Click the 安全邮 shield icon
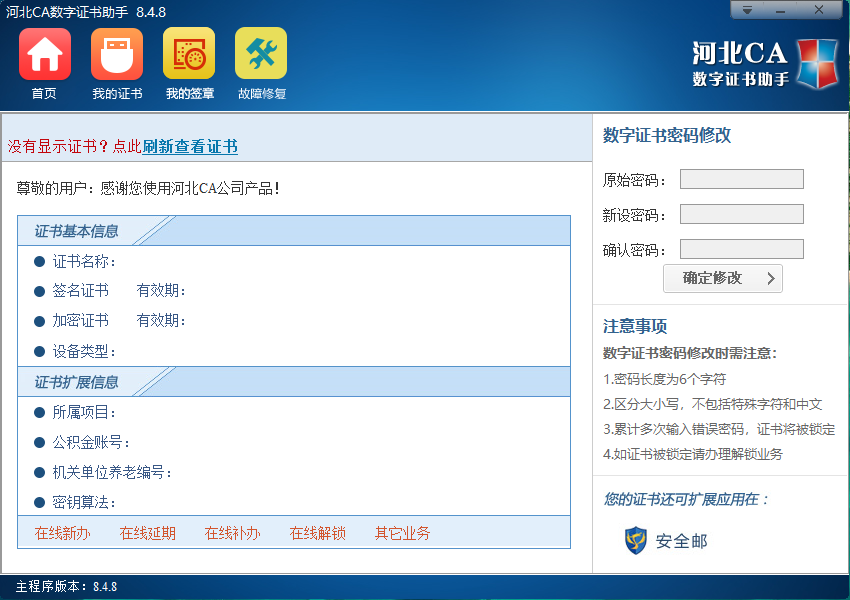This screenshot has height=600, width=850. coord(635,540)
